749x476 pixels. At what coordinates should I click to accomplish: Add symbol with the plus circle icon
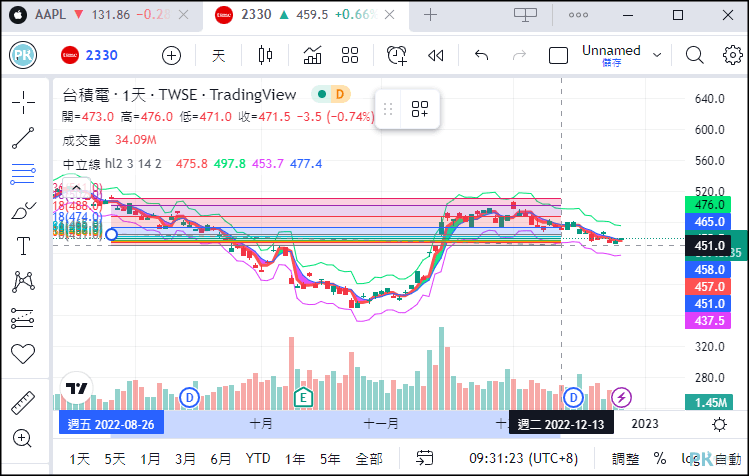[x=171, y=55]
